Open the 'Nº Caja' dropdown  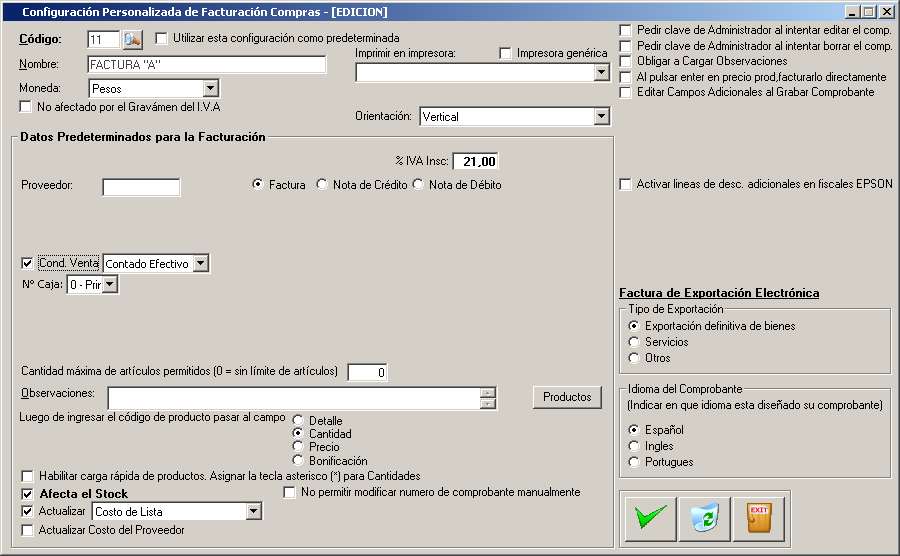tap(110, 284)
